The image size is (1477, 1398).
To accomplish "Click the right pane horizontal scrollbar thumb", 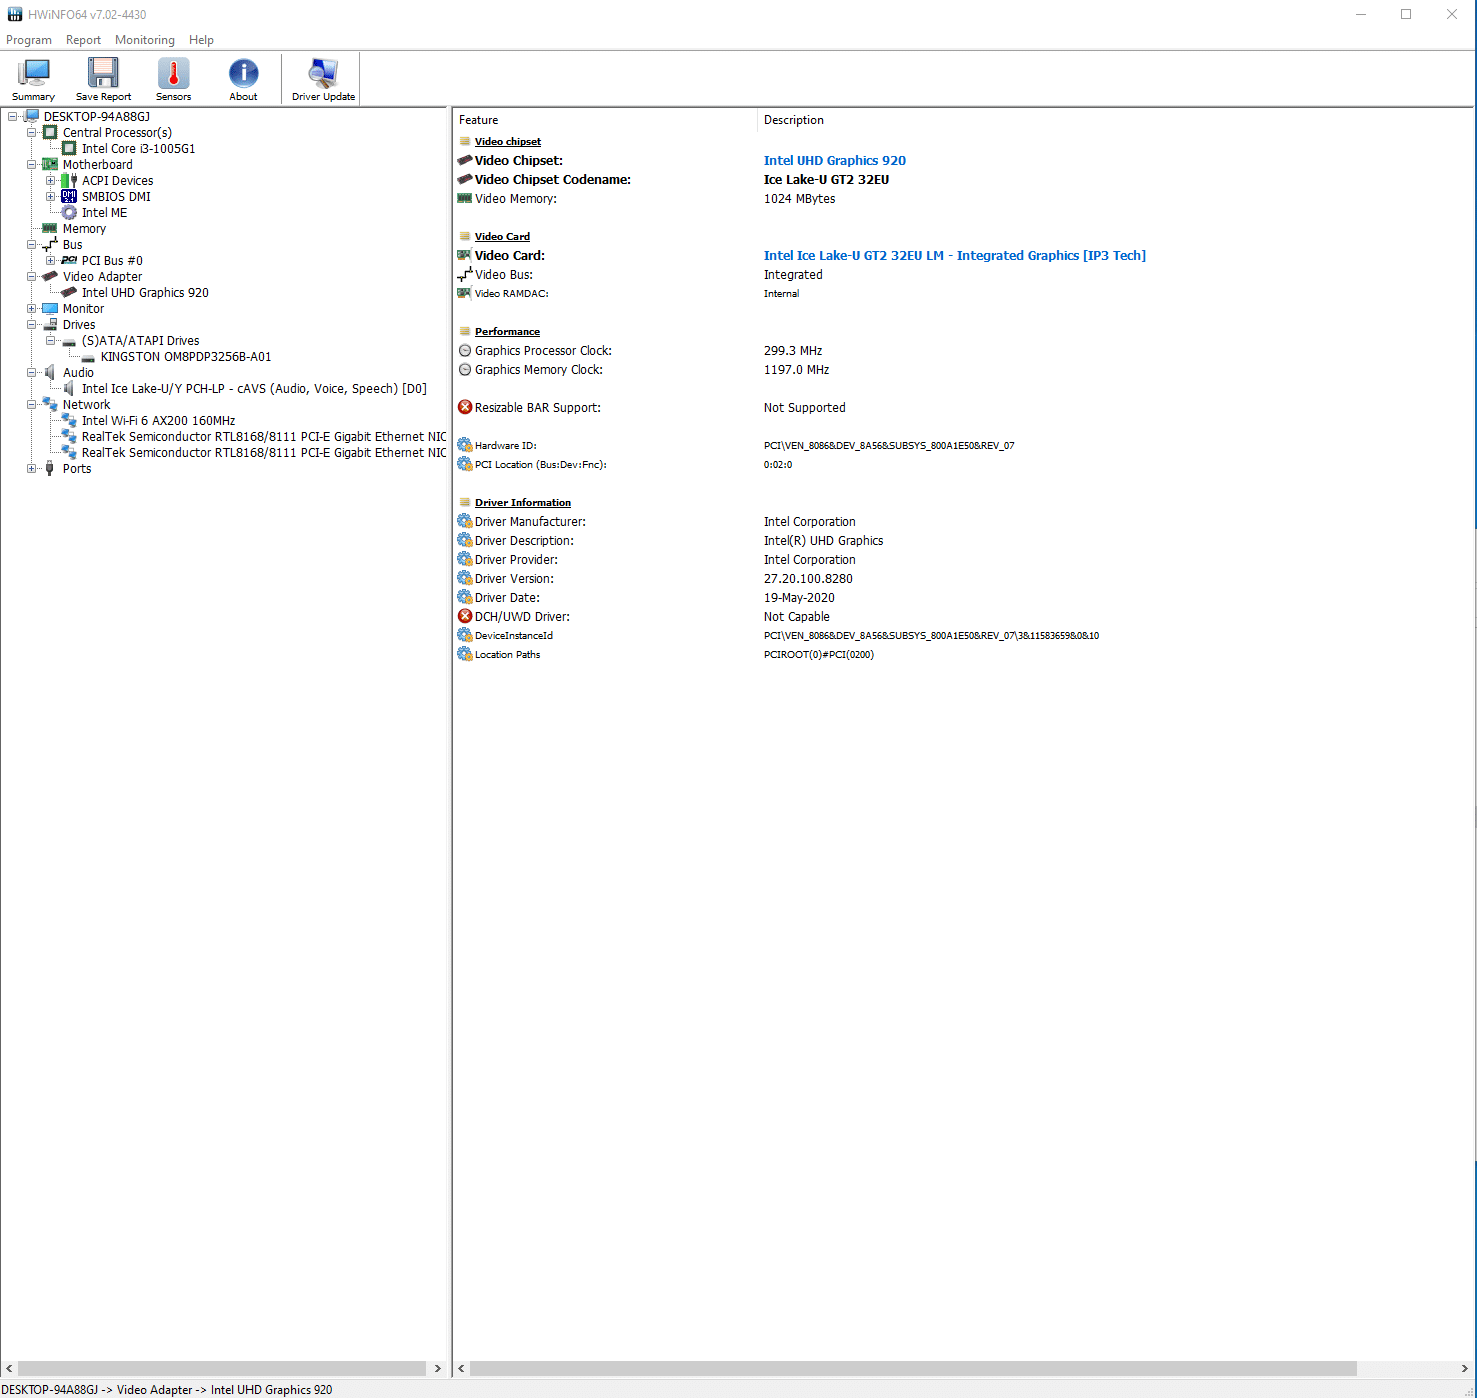I will point(913,1368).
